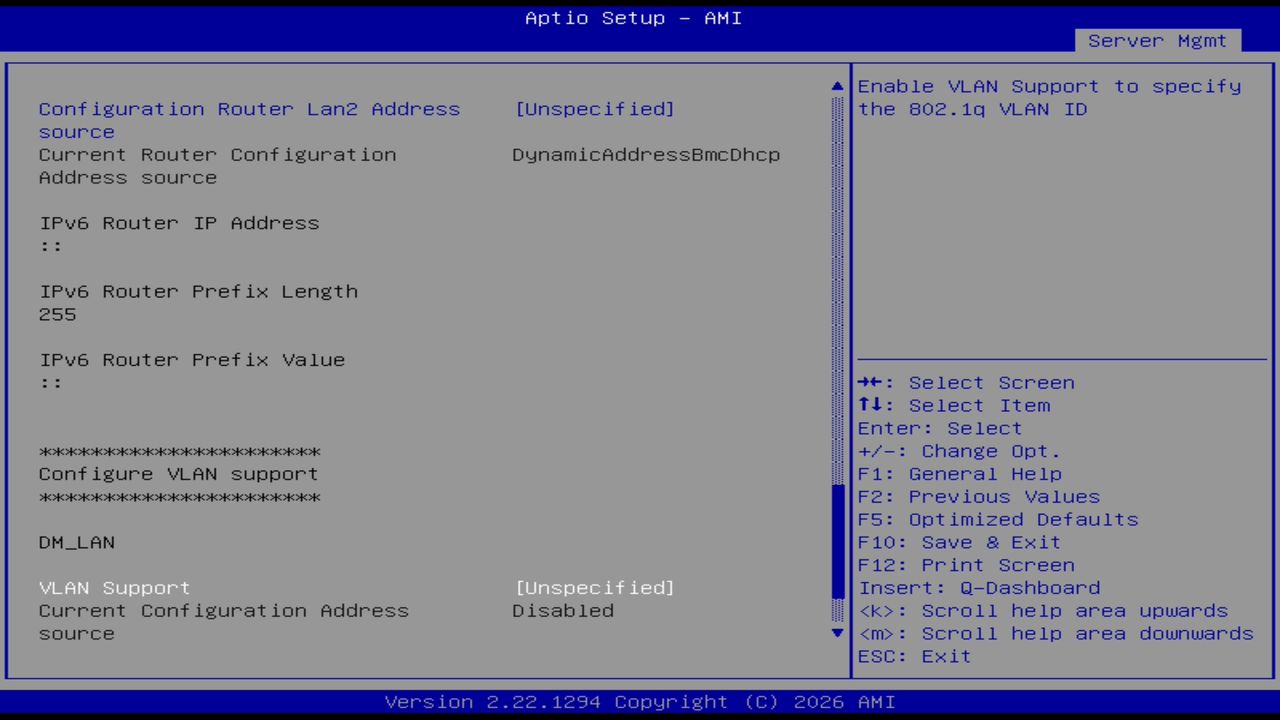Viewport: 1280px width, 720px height.
Task: Select the IPv6 Router Prefix Length field
Action: [198, 291]
